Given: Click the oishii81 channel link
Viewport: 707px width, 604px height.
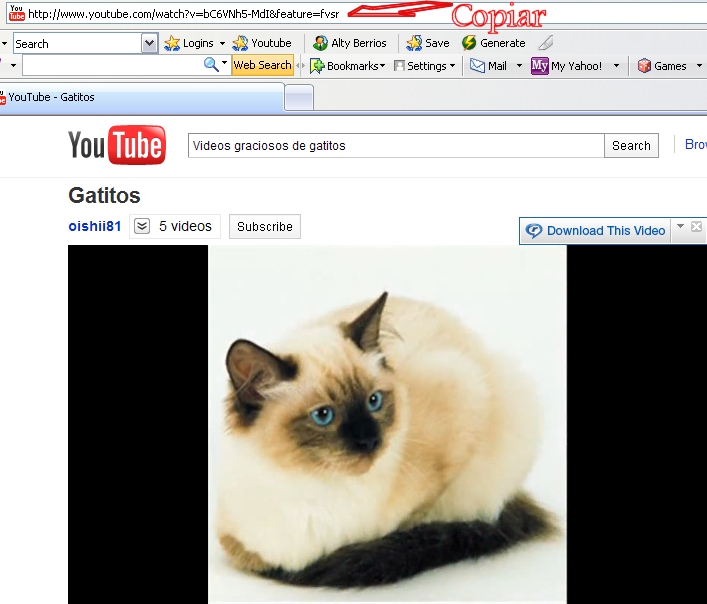Looking at the screenshot, I should [95, 227].
